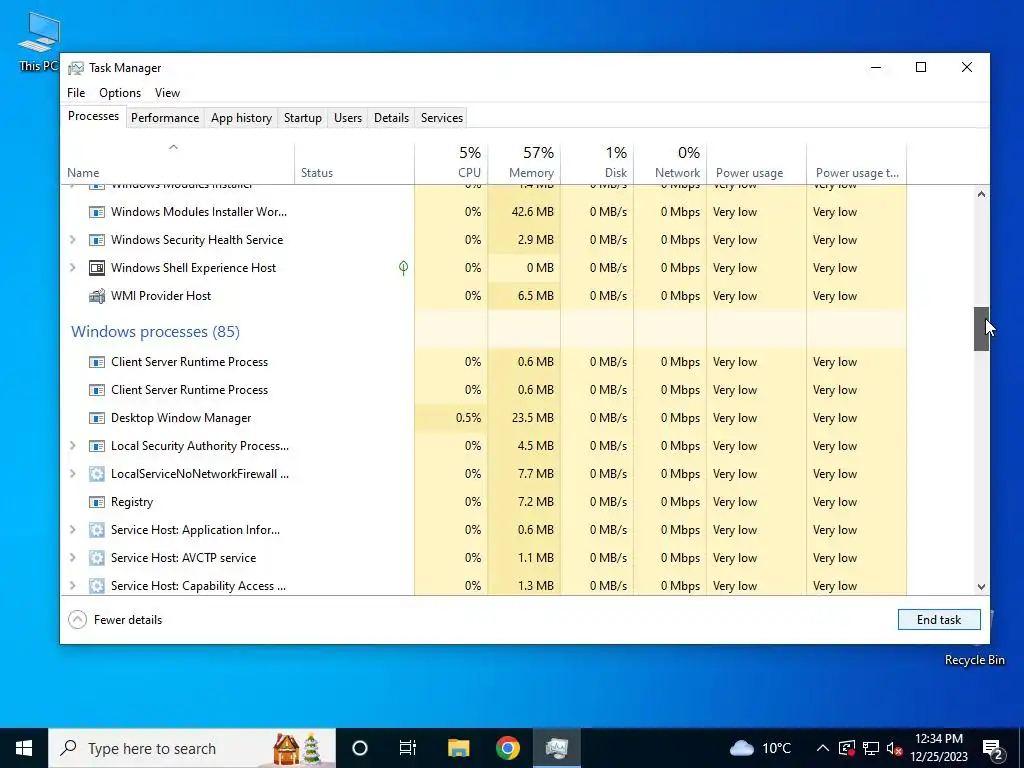Click the Service Host: AVCTP service gear icon
The width and height of the screenshot is (1024, 768).
click(97, 558)
